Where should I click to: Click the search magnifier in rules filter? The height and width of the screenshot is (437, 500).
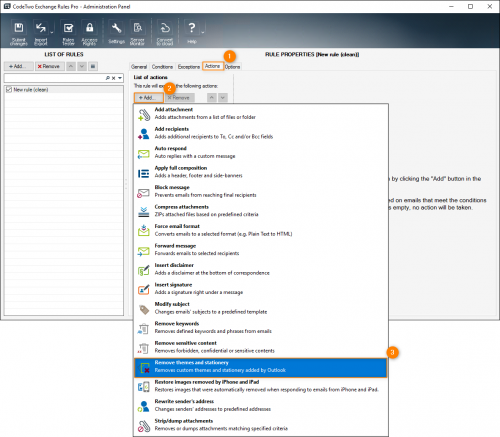108,78
